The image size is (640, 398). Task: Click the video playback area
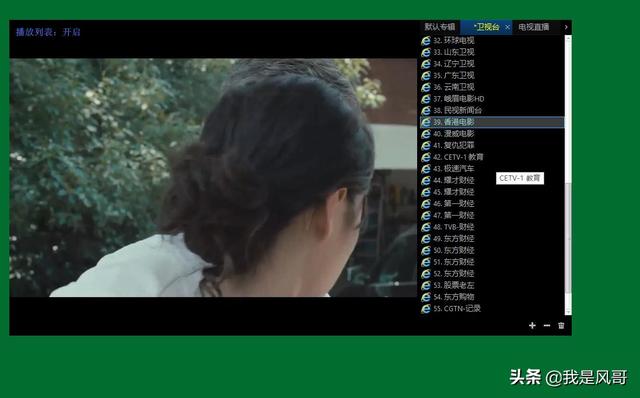point(213,178)
